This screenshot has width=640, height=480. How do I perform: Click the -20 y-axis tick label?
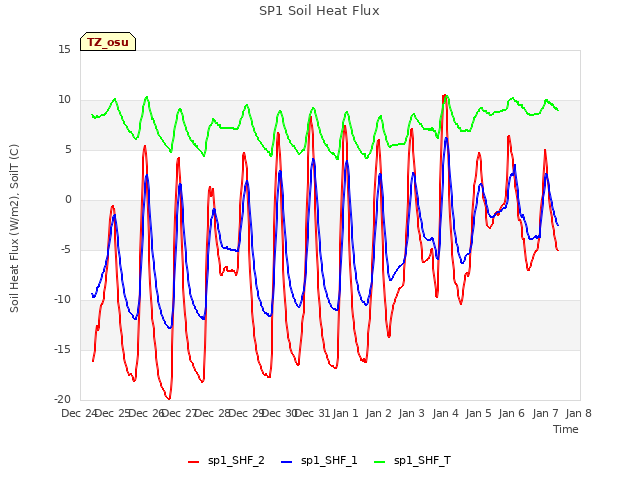62,400
